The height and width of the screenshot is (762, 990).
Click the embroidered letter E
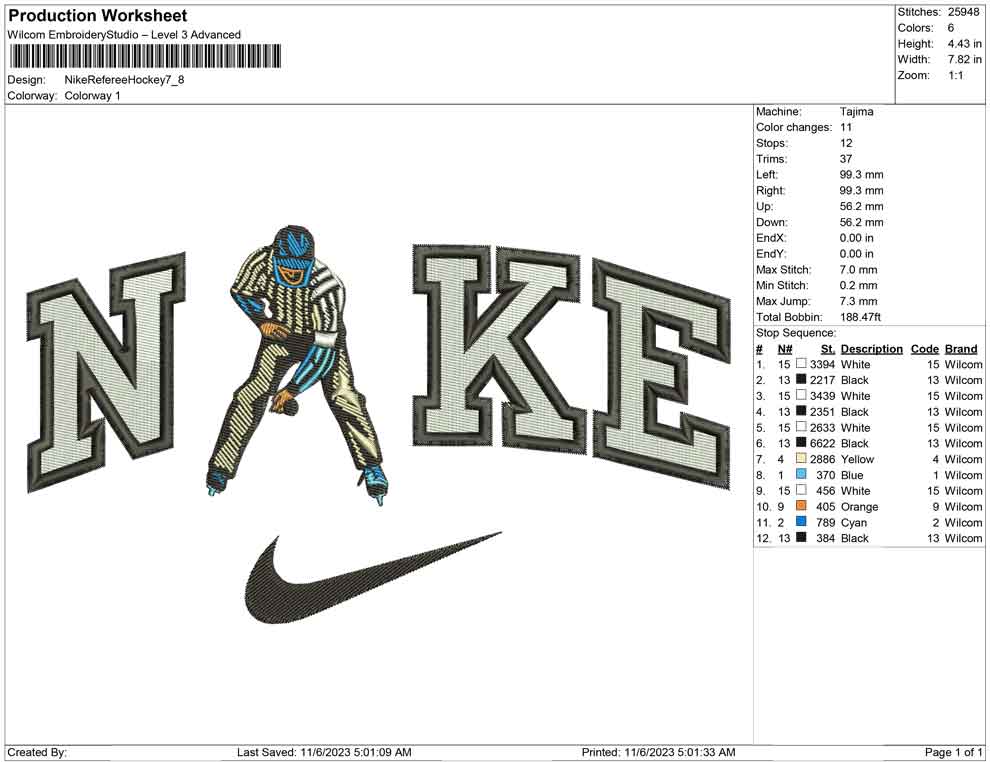[x=662, y=374]
